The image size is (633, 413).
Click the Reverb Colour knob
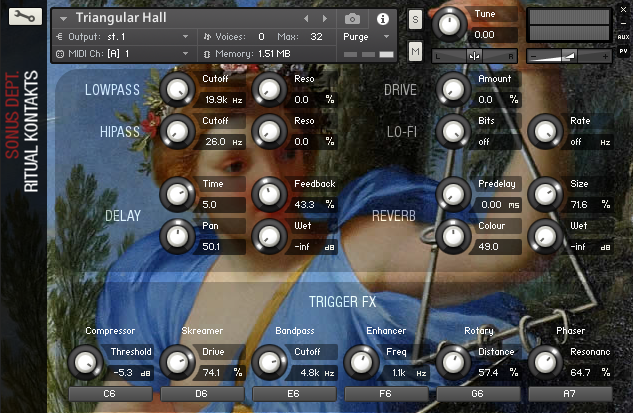(453, 237)
